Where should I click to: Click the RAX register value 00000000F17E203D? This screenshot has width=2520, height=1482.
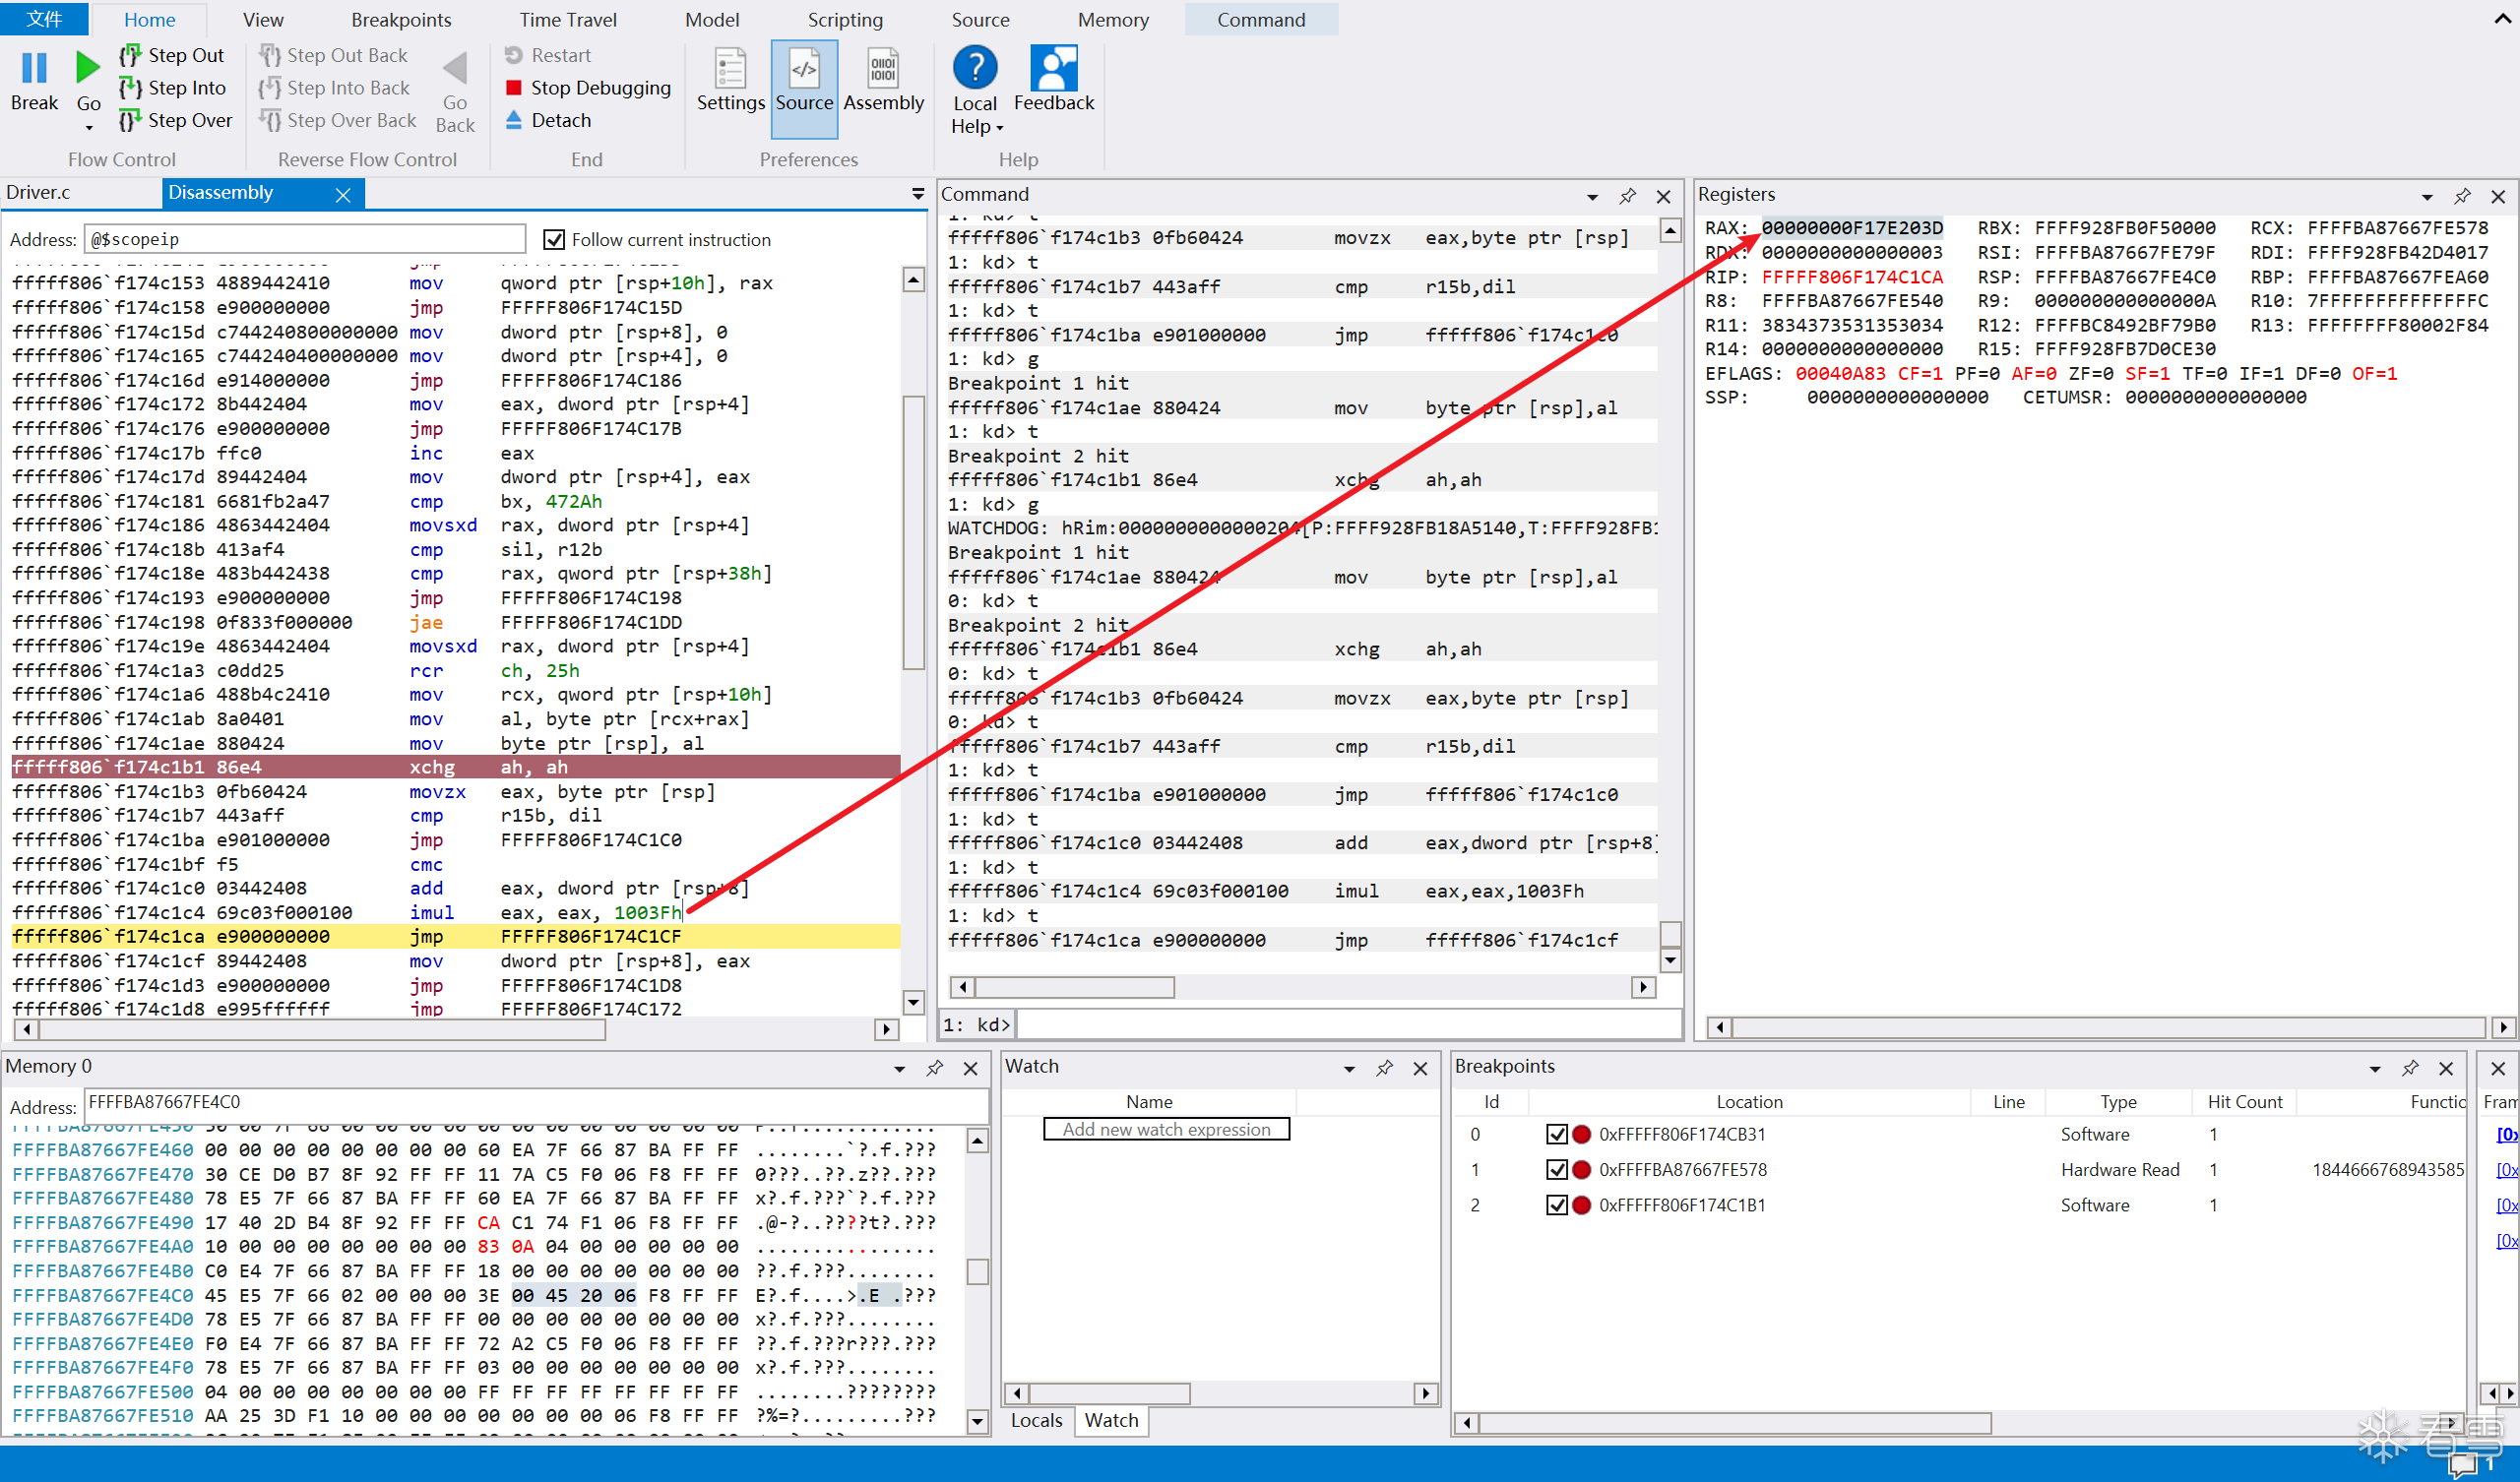1851,228
